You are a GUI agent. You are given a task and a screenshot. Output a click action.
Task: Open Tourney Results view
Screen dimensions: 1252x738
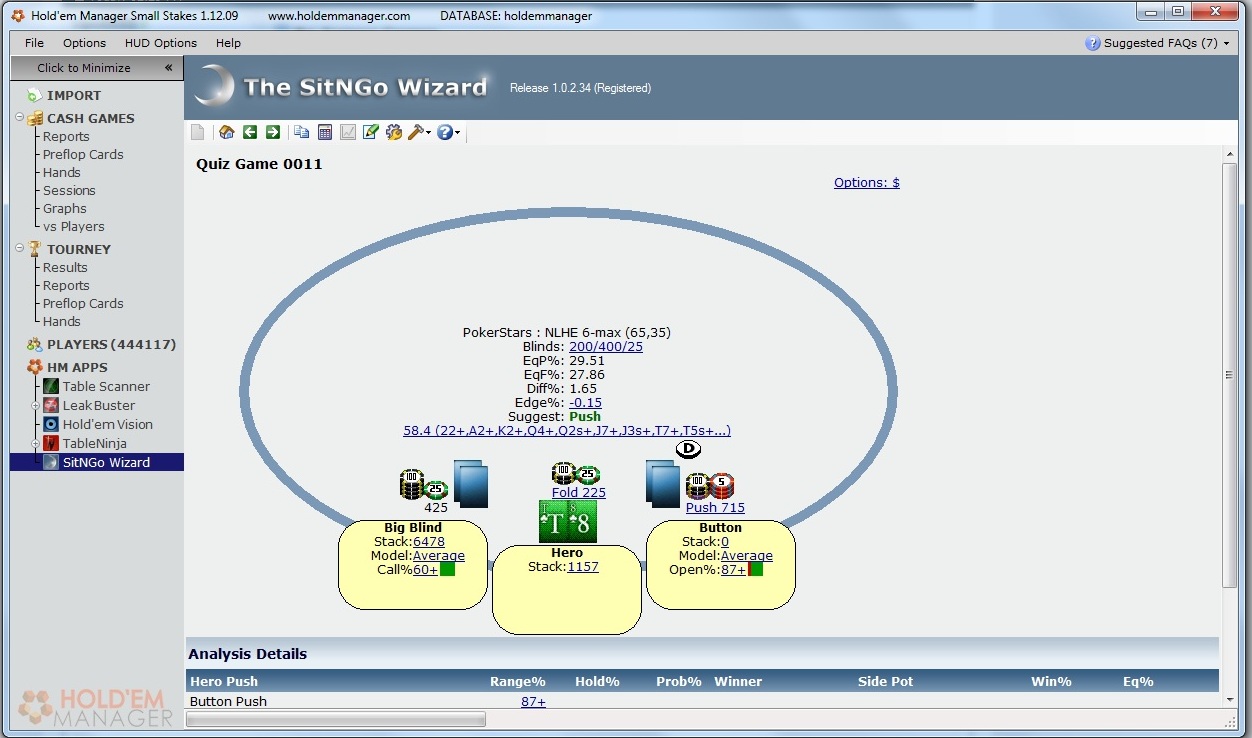[65, 268]
